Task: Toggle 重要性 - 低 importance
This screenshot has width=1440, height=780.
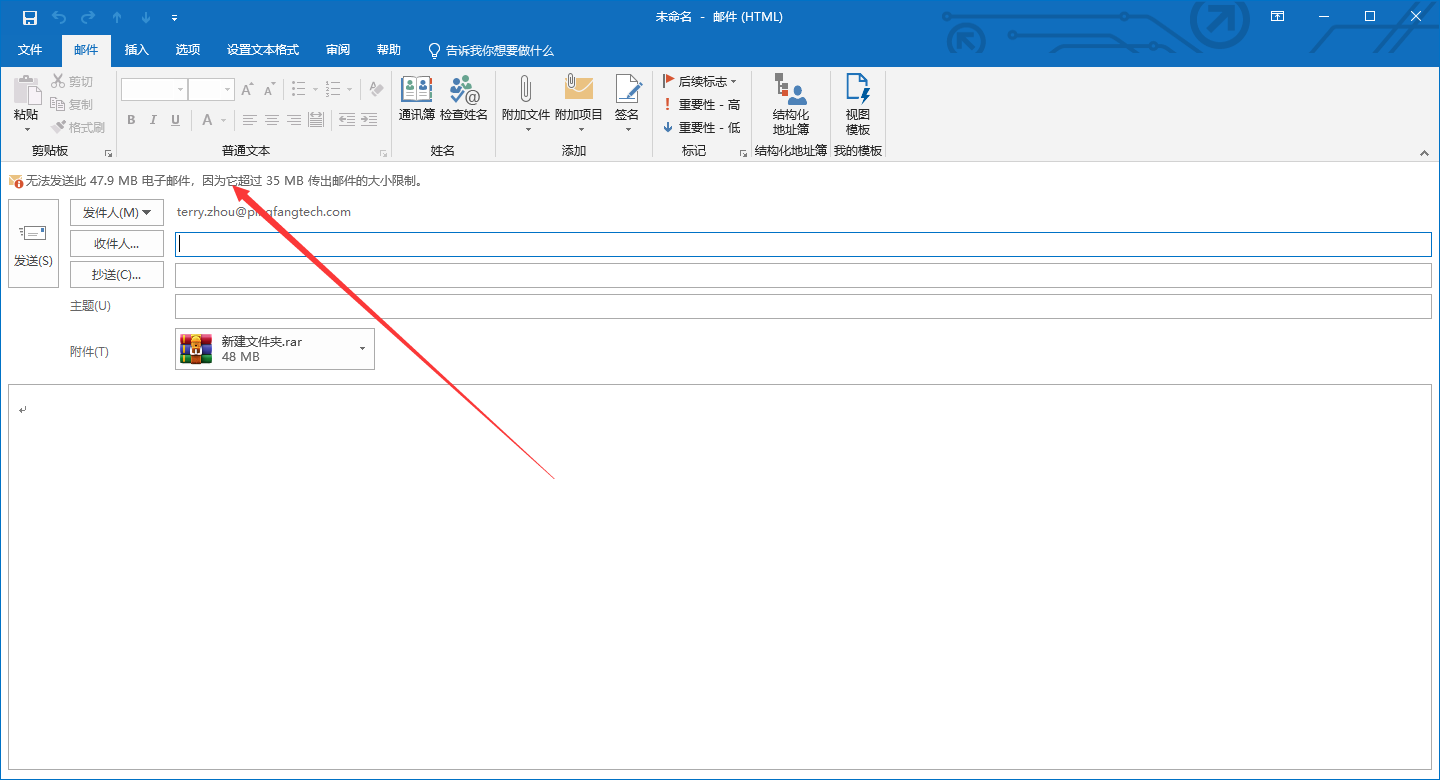Action: click(x=701, y=127)
